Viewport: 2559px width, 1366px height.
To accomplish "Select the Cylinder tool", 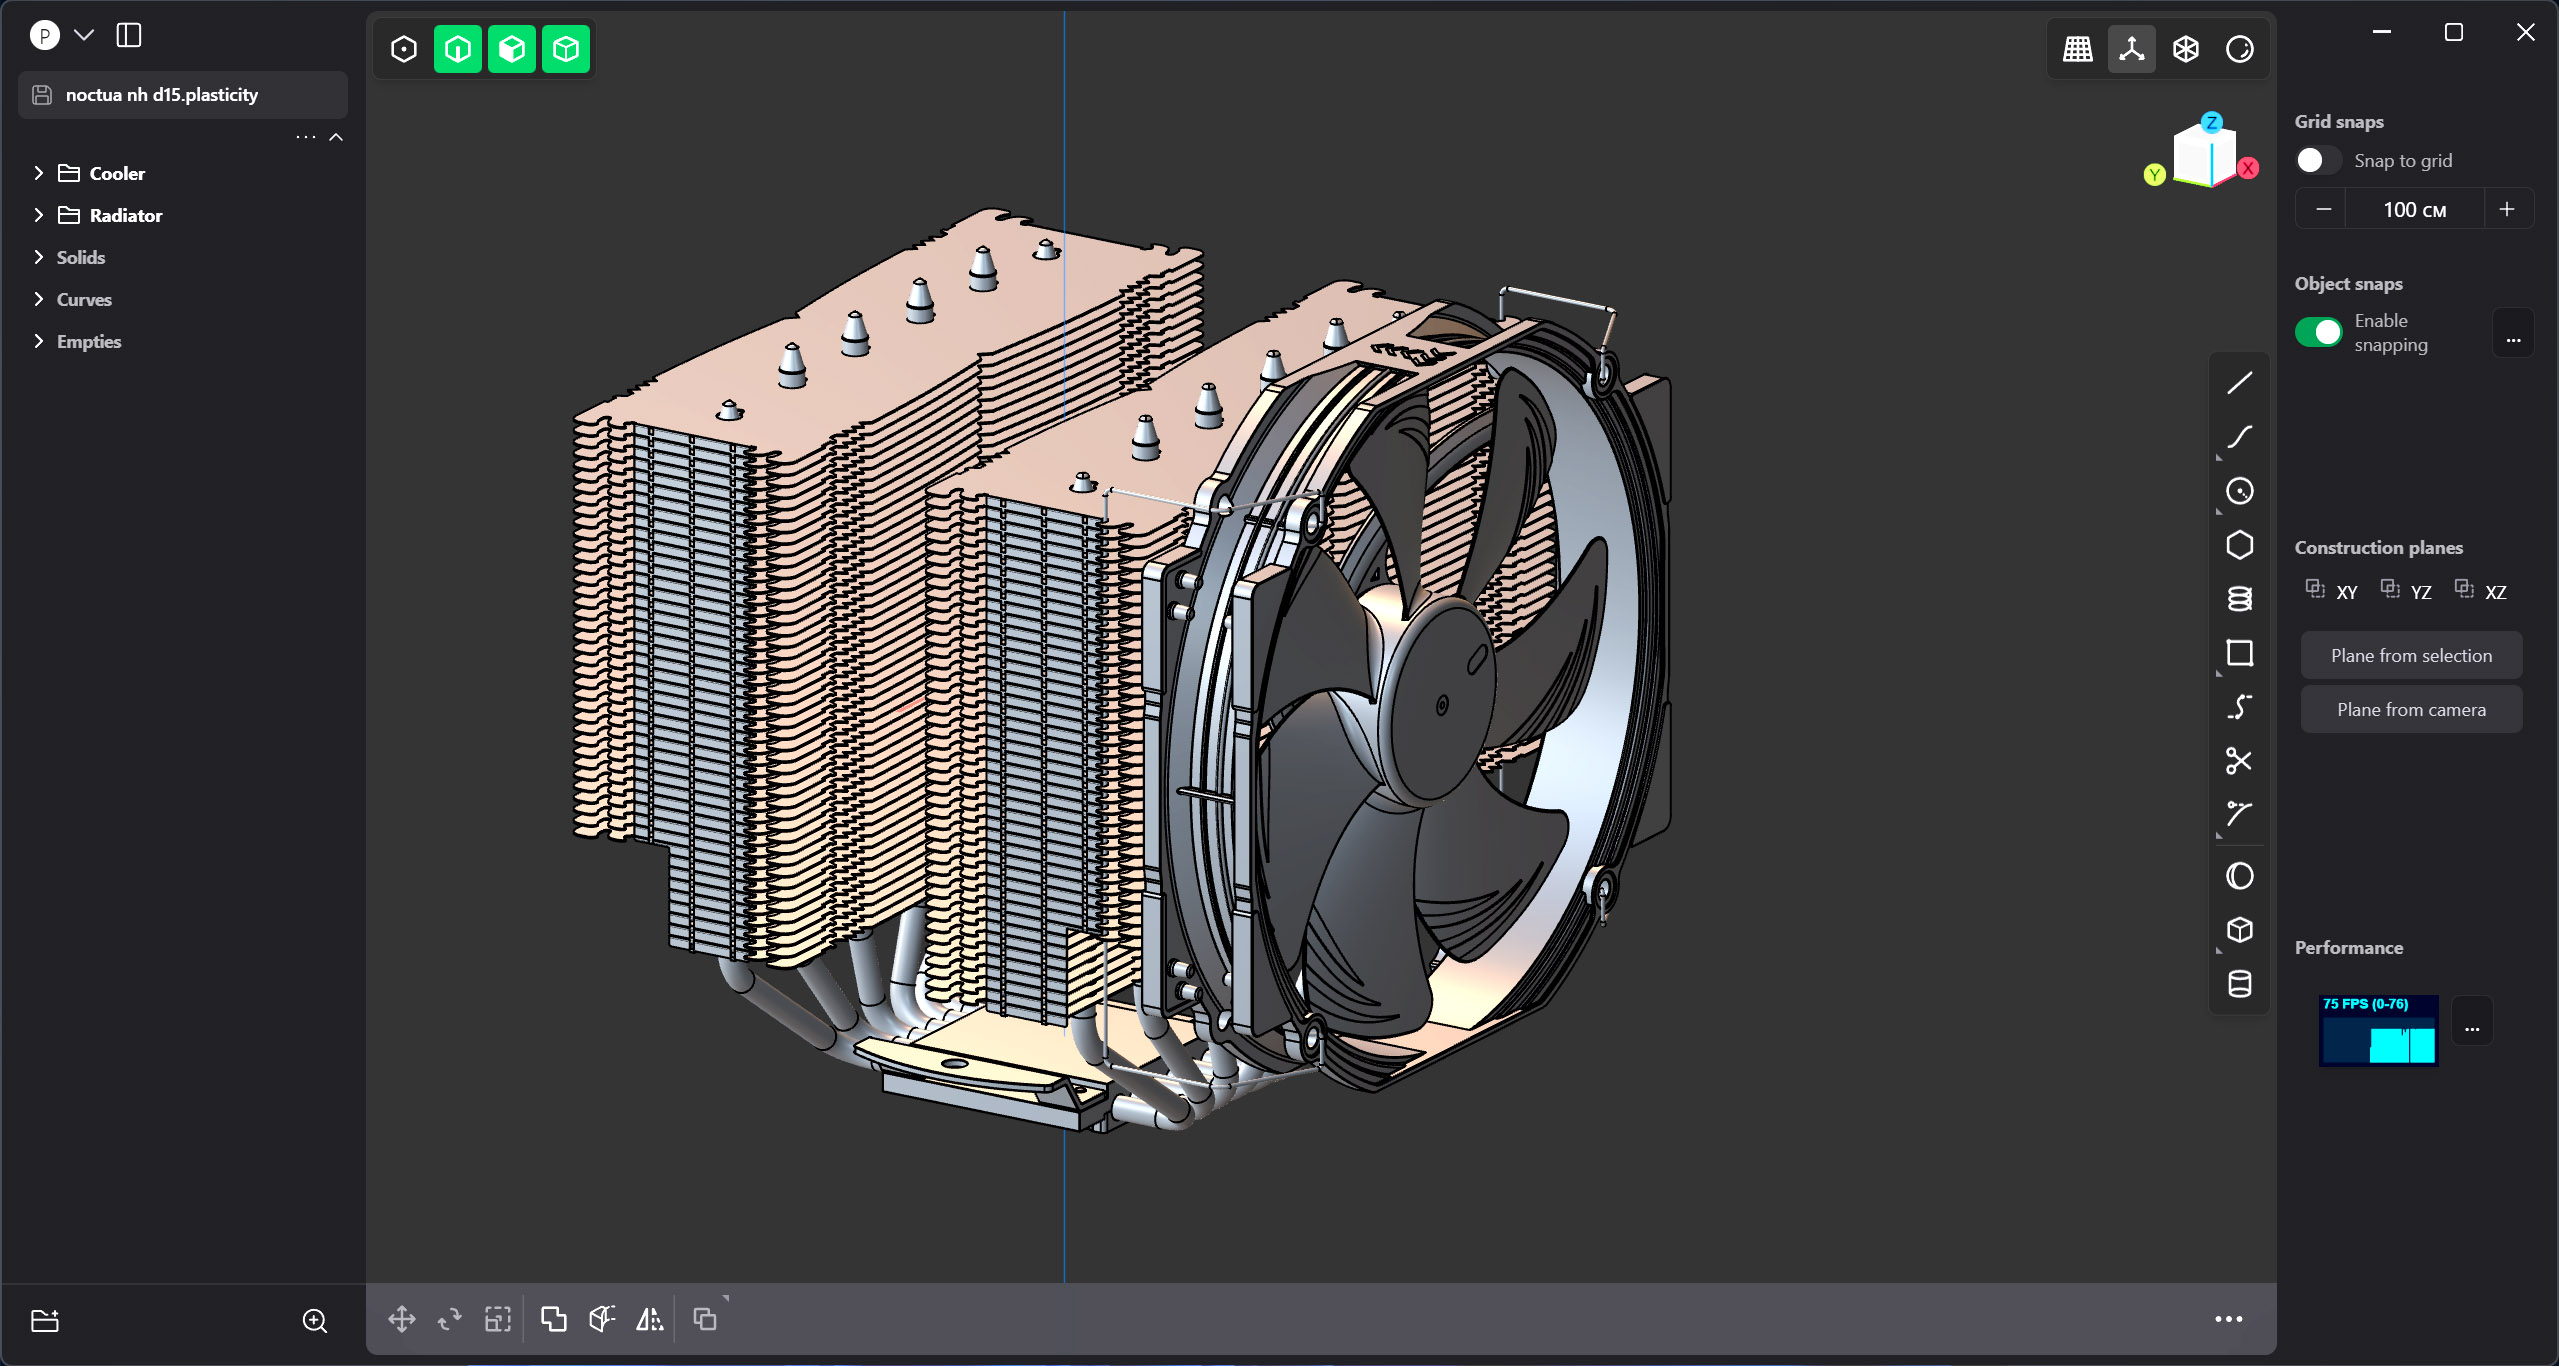I will (x=2239, y=984).
